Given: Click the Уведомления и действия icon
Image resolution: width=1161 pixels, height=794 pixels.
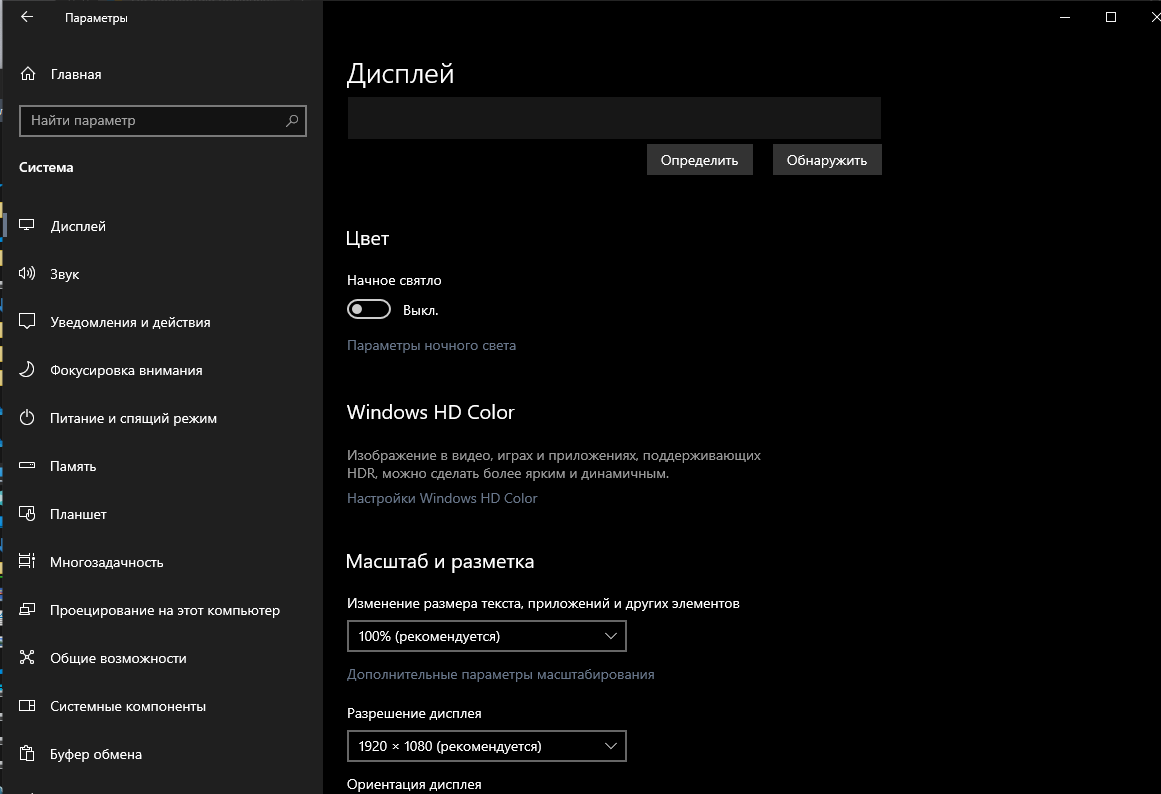Looking at the screenshot, I should tap(27, 321).
